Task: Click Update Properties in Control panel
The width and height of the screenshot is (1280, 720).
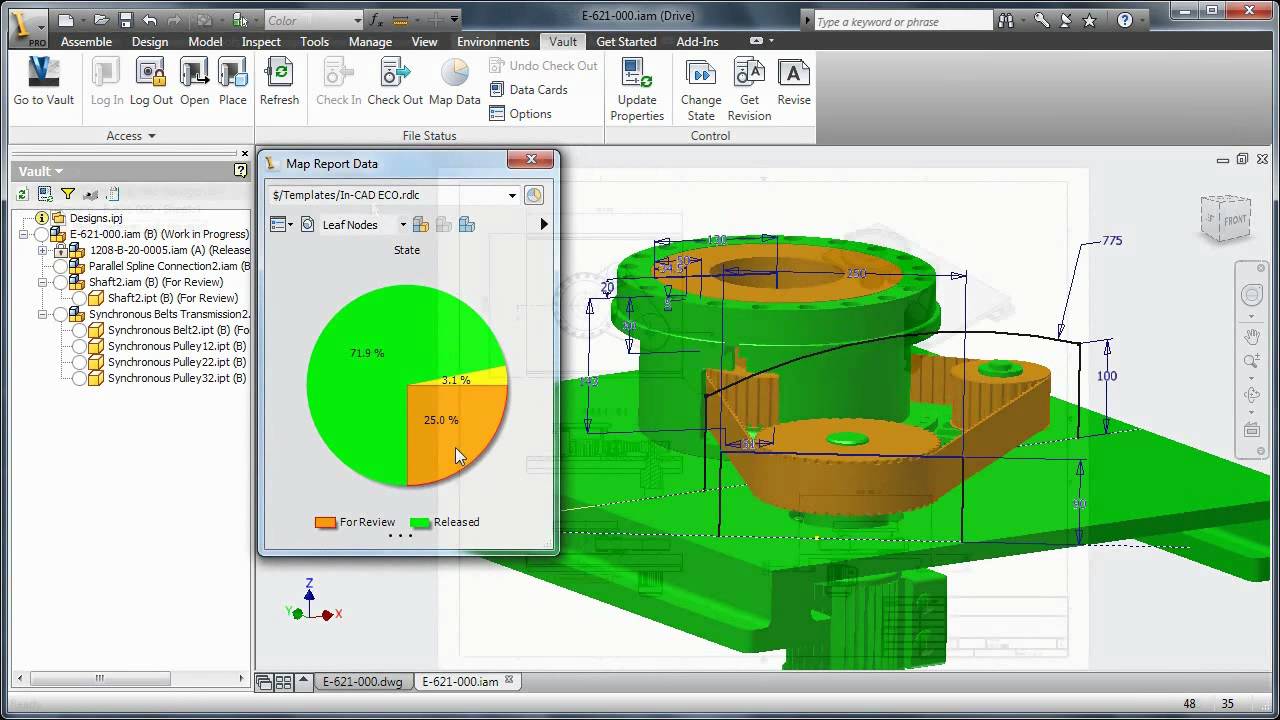Action: click(637, 90)
